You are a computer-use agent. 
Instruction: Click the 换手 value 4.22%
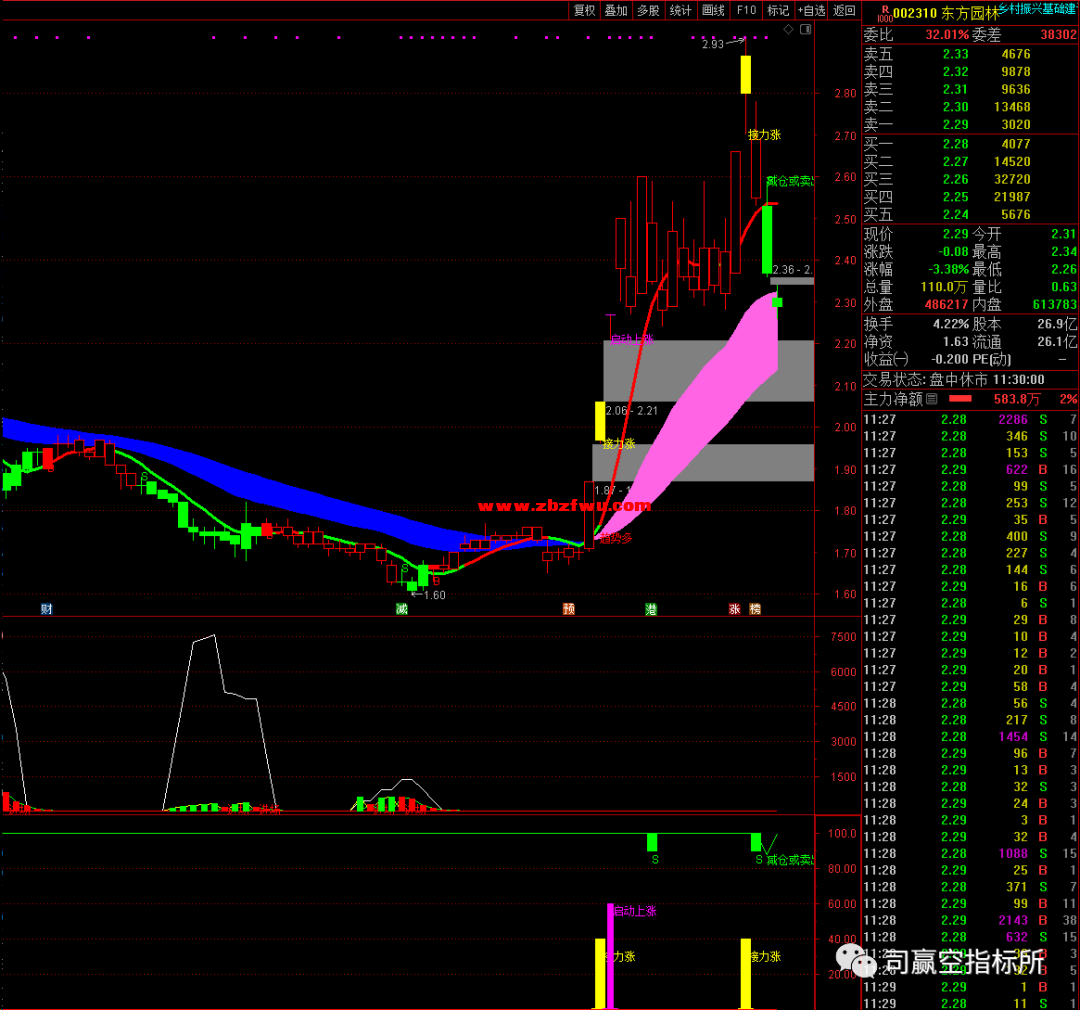pos(951,324)
